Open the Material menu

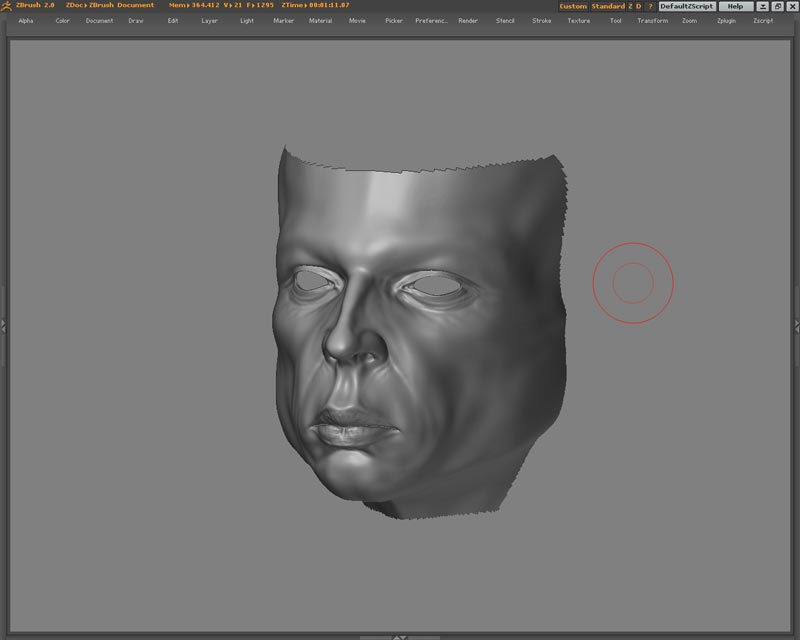(320, 21)
